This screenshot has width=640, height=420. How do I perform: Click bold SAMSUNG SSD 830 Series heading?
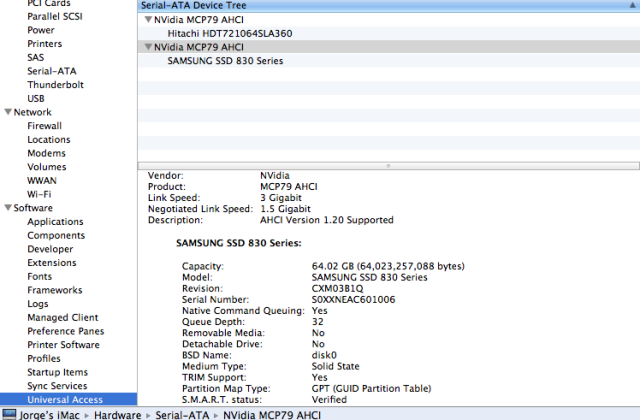[239, 243]
